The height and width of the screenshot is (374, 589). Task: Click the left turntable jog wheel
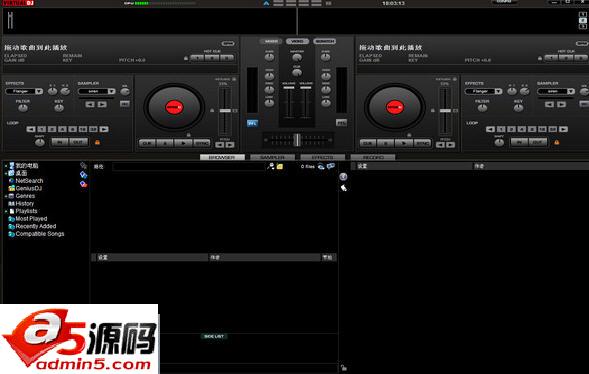tap(174, 107)
